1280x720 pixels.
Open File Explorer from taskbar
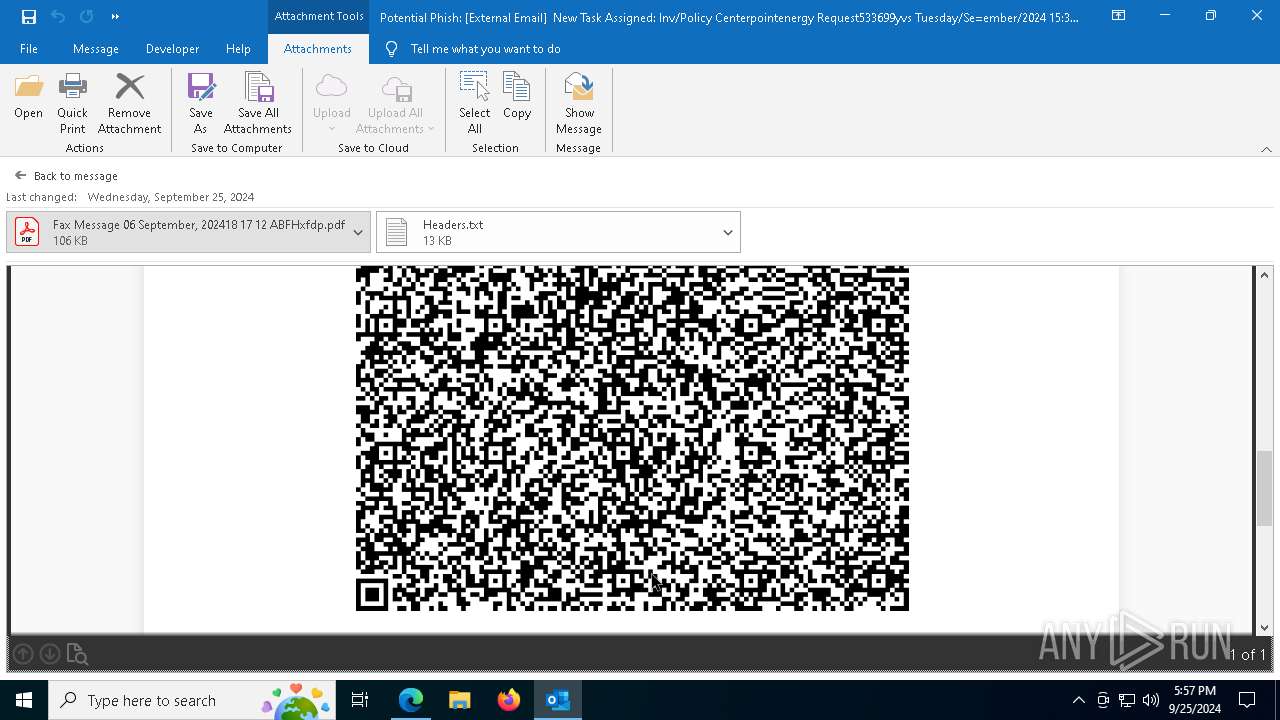[x=459, y=700]
